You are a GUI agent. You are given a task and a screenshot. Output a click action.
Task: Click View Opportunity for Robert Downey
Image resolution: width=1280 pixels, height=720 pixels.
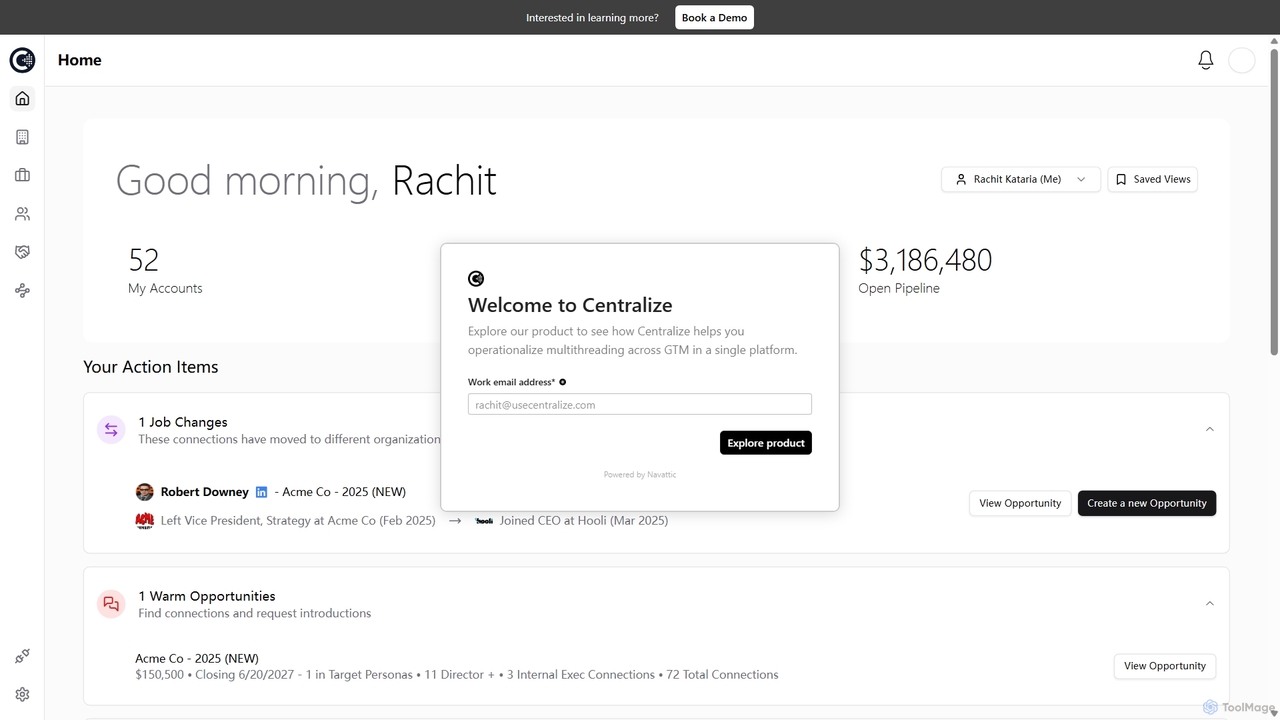tap(1020, 503)
